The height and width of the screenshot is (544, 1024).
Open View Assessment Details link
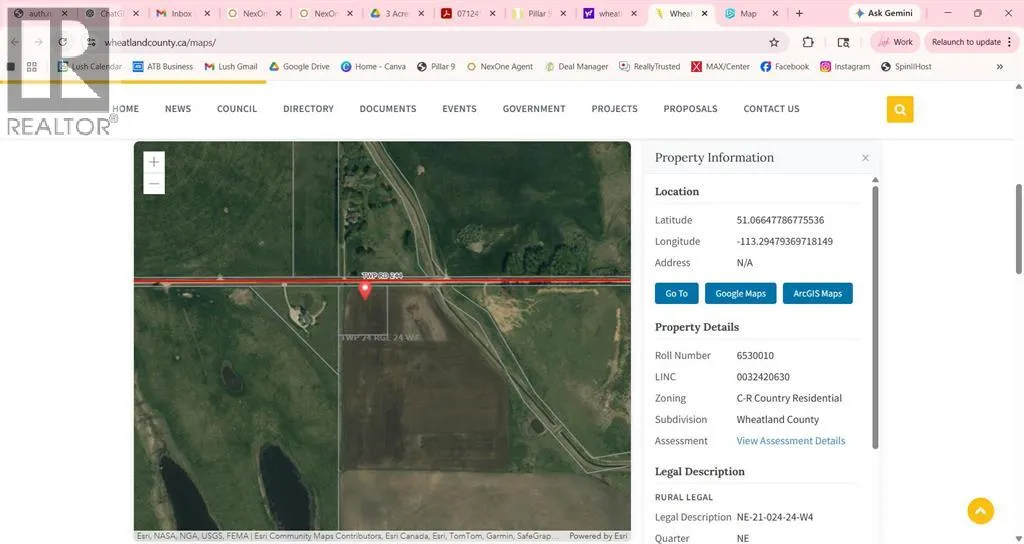790,441
